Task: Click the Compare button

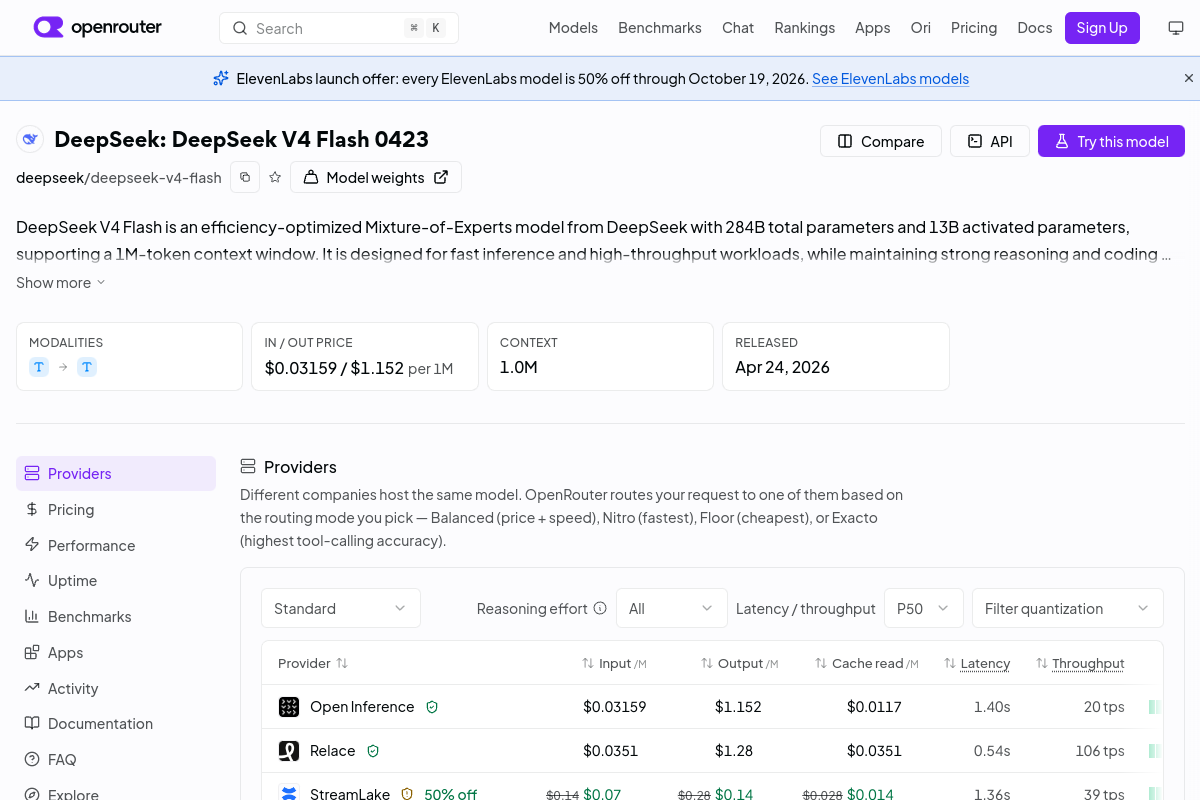Action: [881, 141]
